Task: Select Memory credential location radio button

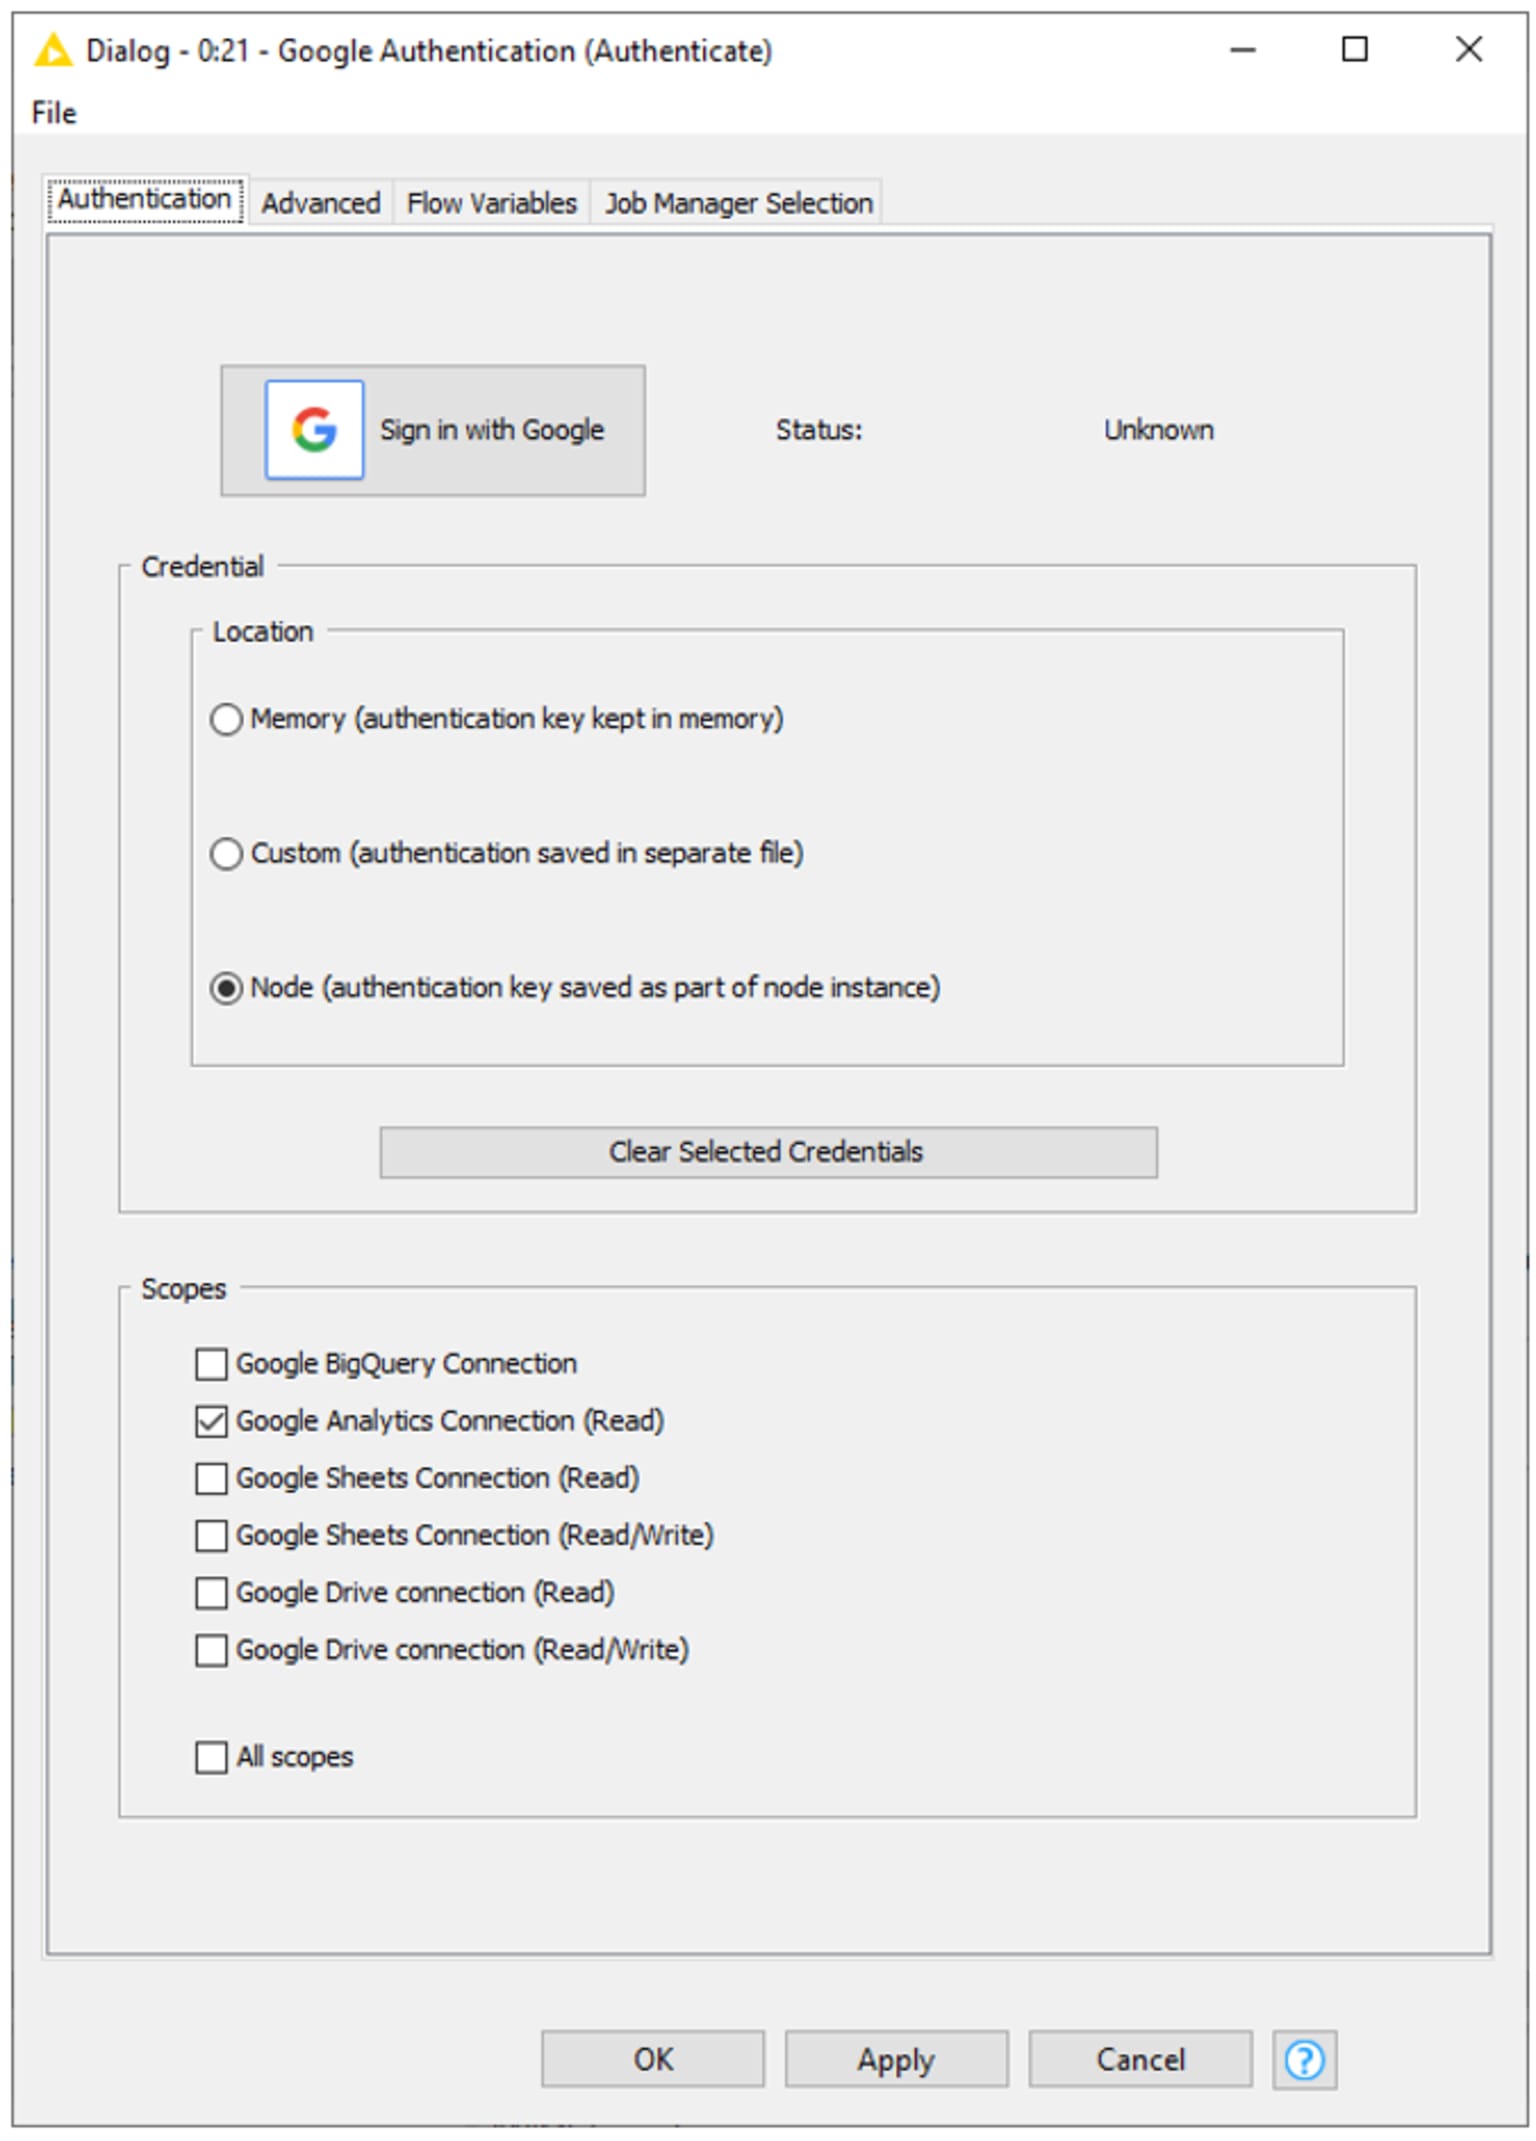Action: (227, 719)
